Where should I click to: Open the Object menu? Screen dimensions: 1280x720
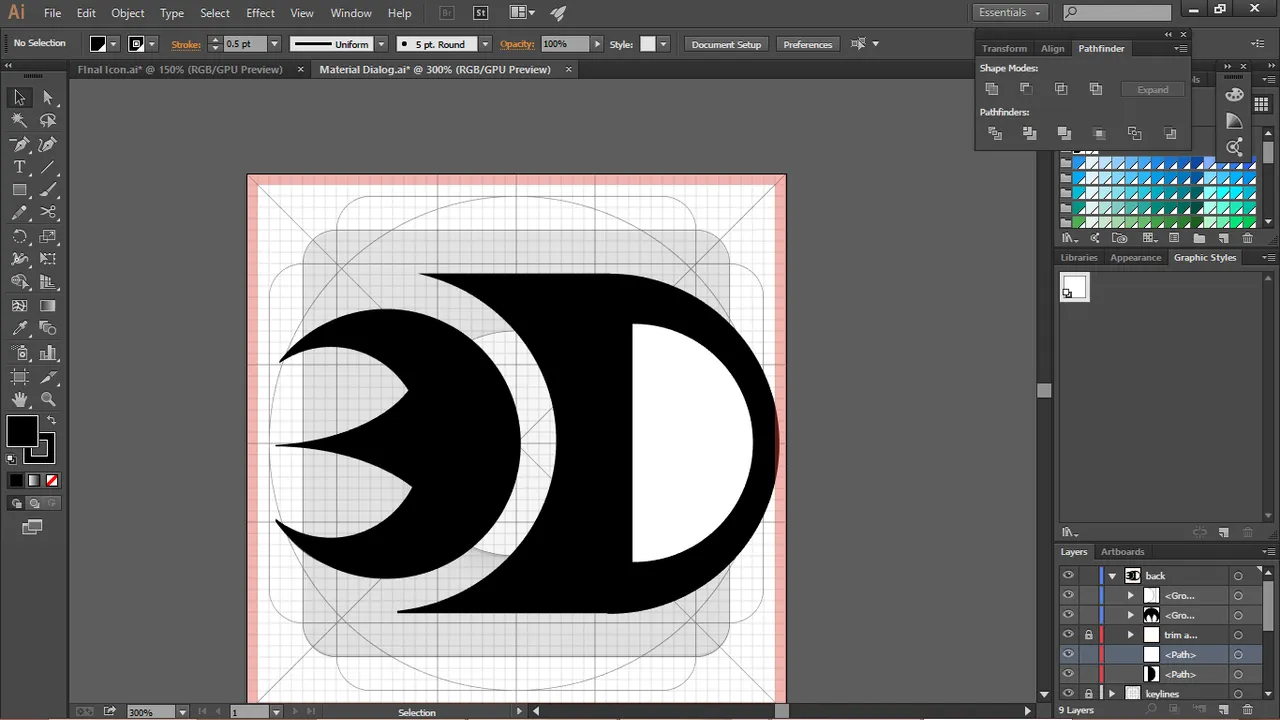point(127,13)
